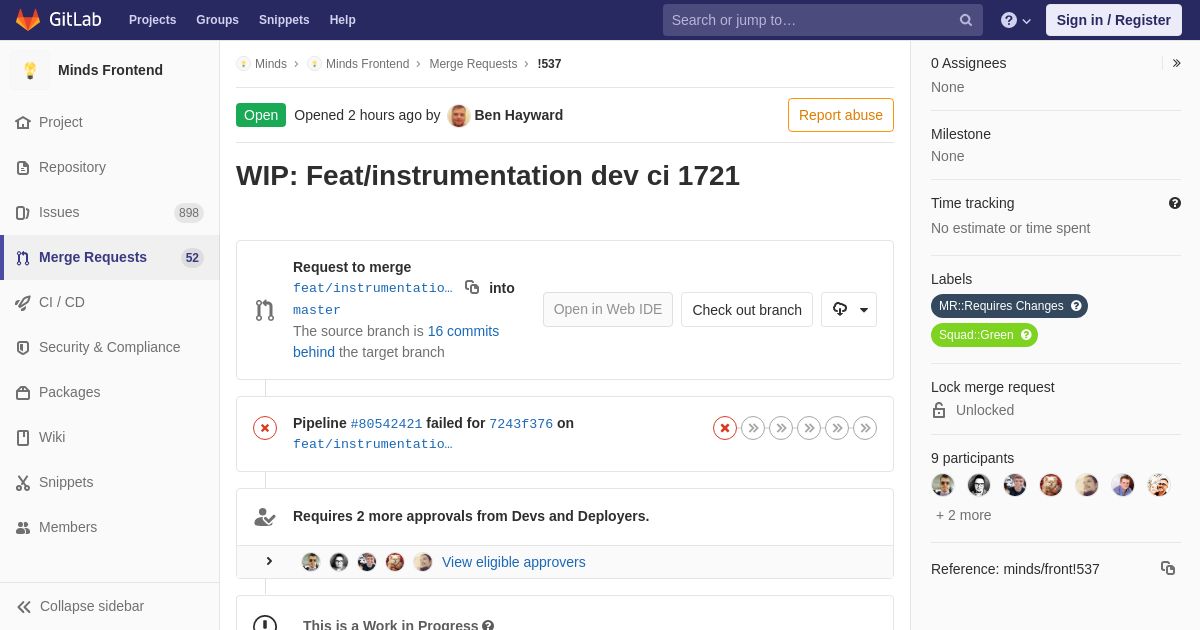Open commit 7243f376 link
The height and width of the screenshot is (630, 1200).
(521, 424)
